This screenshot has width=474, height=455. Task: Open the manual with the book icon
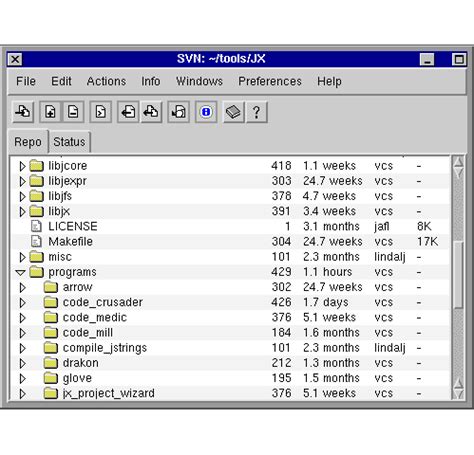[x=233, y=112]
